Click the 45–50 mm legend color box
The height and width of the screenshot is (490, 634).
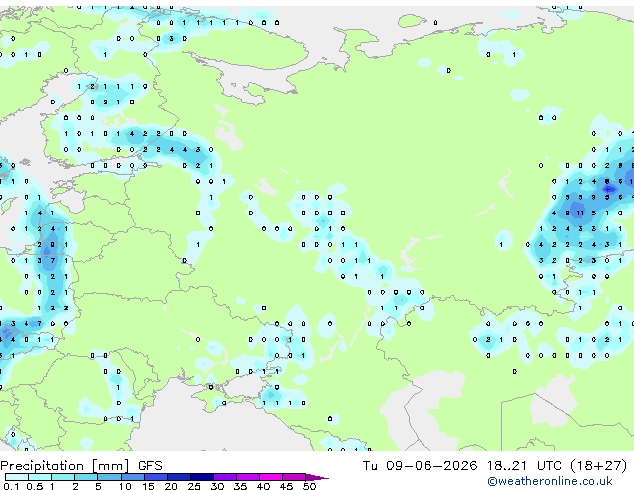[x=294, y=477]
